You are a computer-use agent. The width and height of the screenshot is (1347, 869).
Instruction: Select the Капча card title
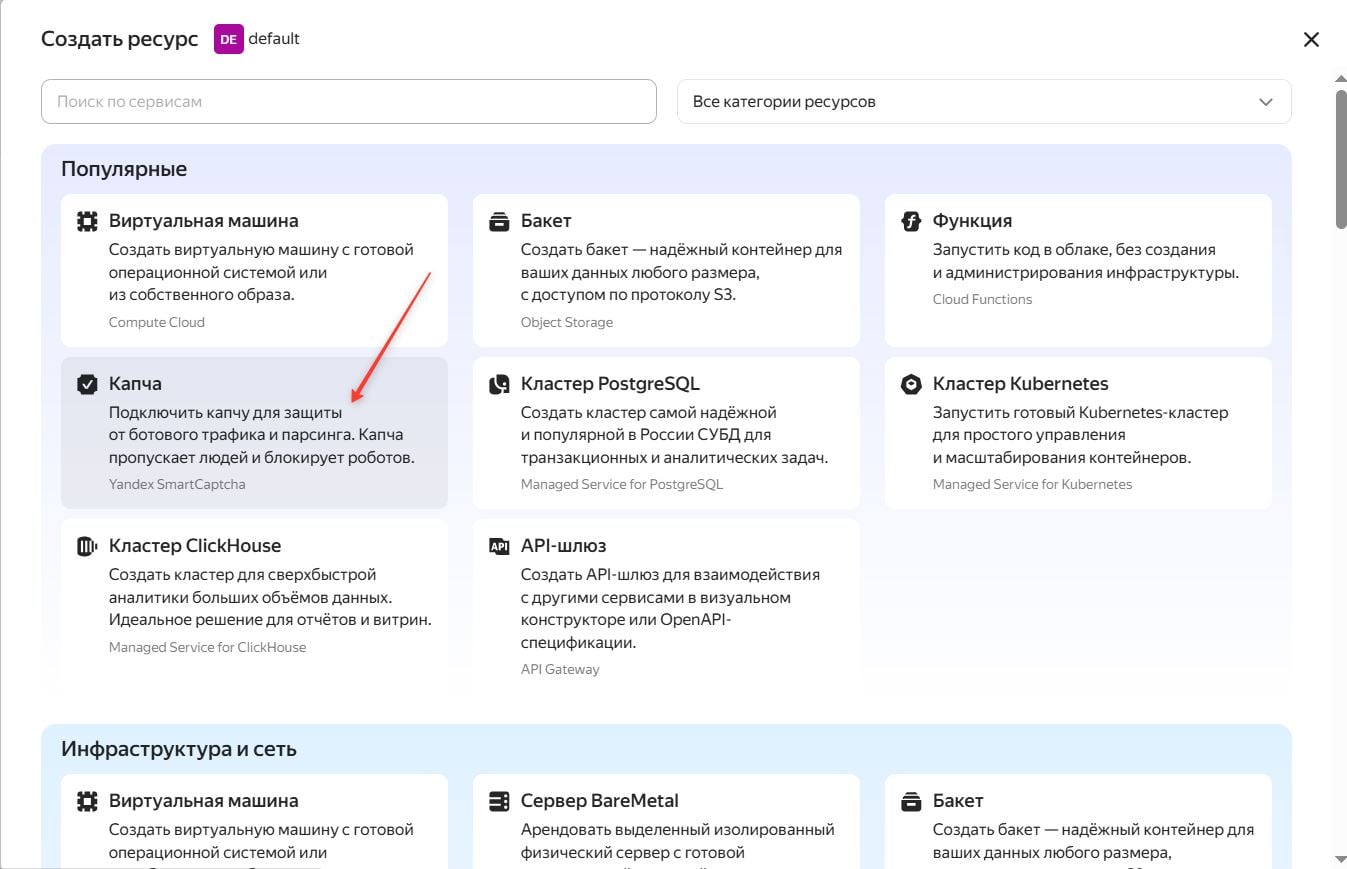(x=135, y=384)
